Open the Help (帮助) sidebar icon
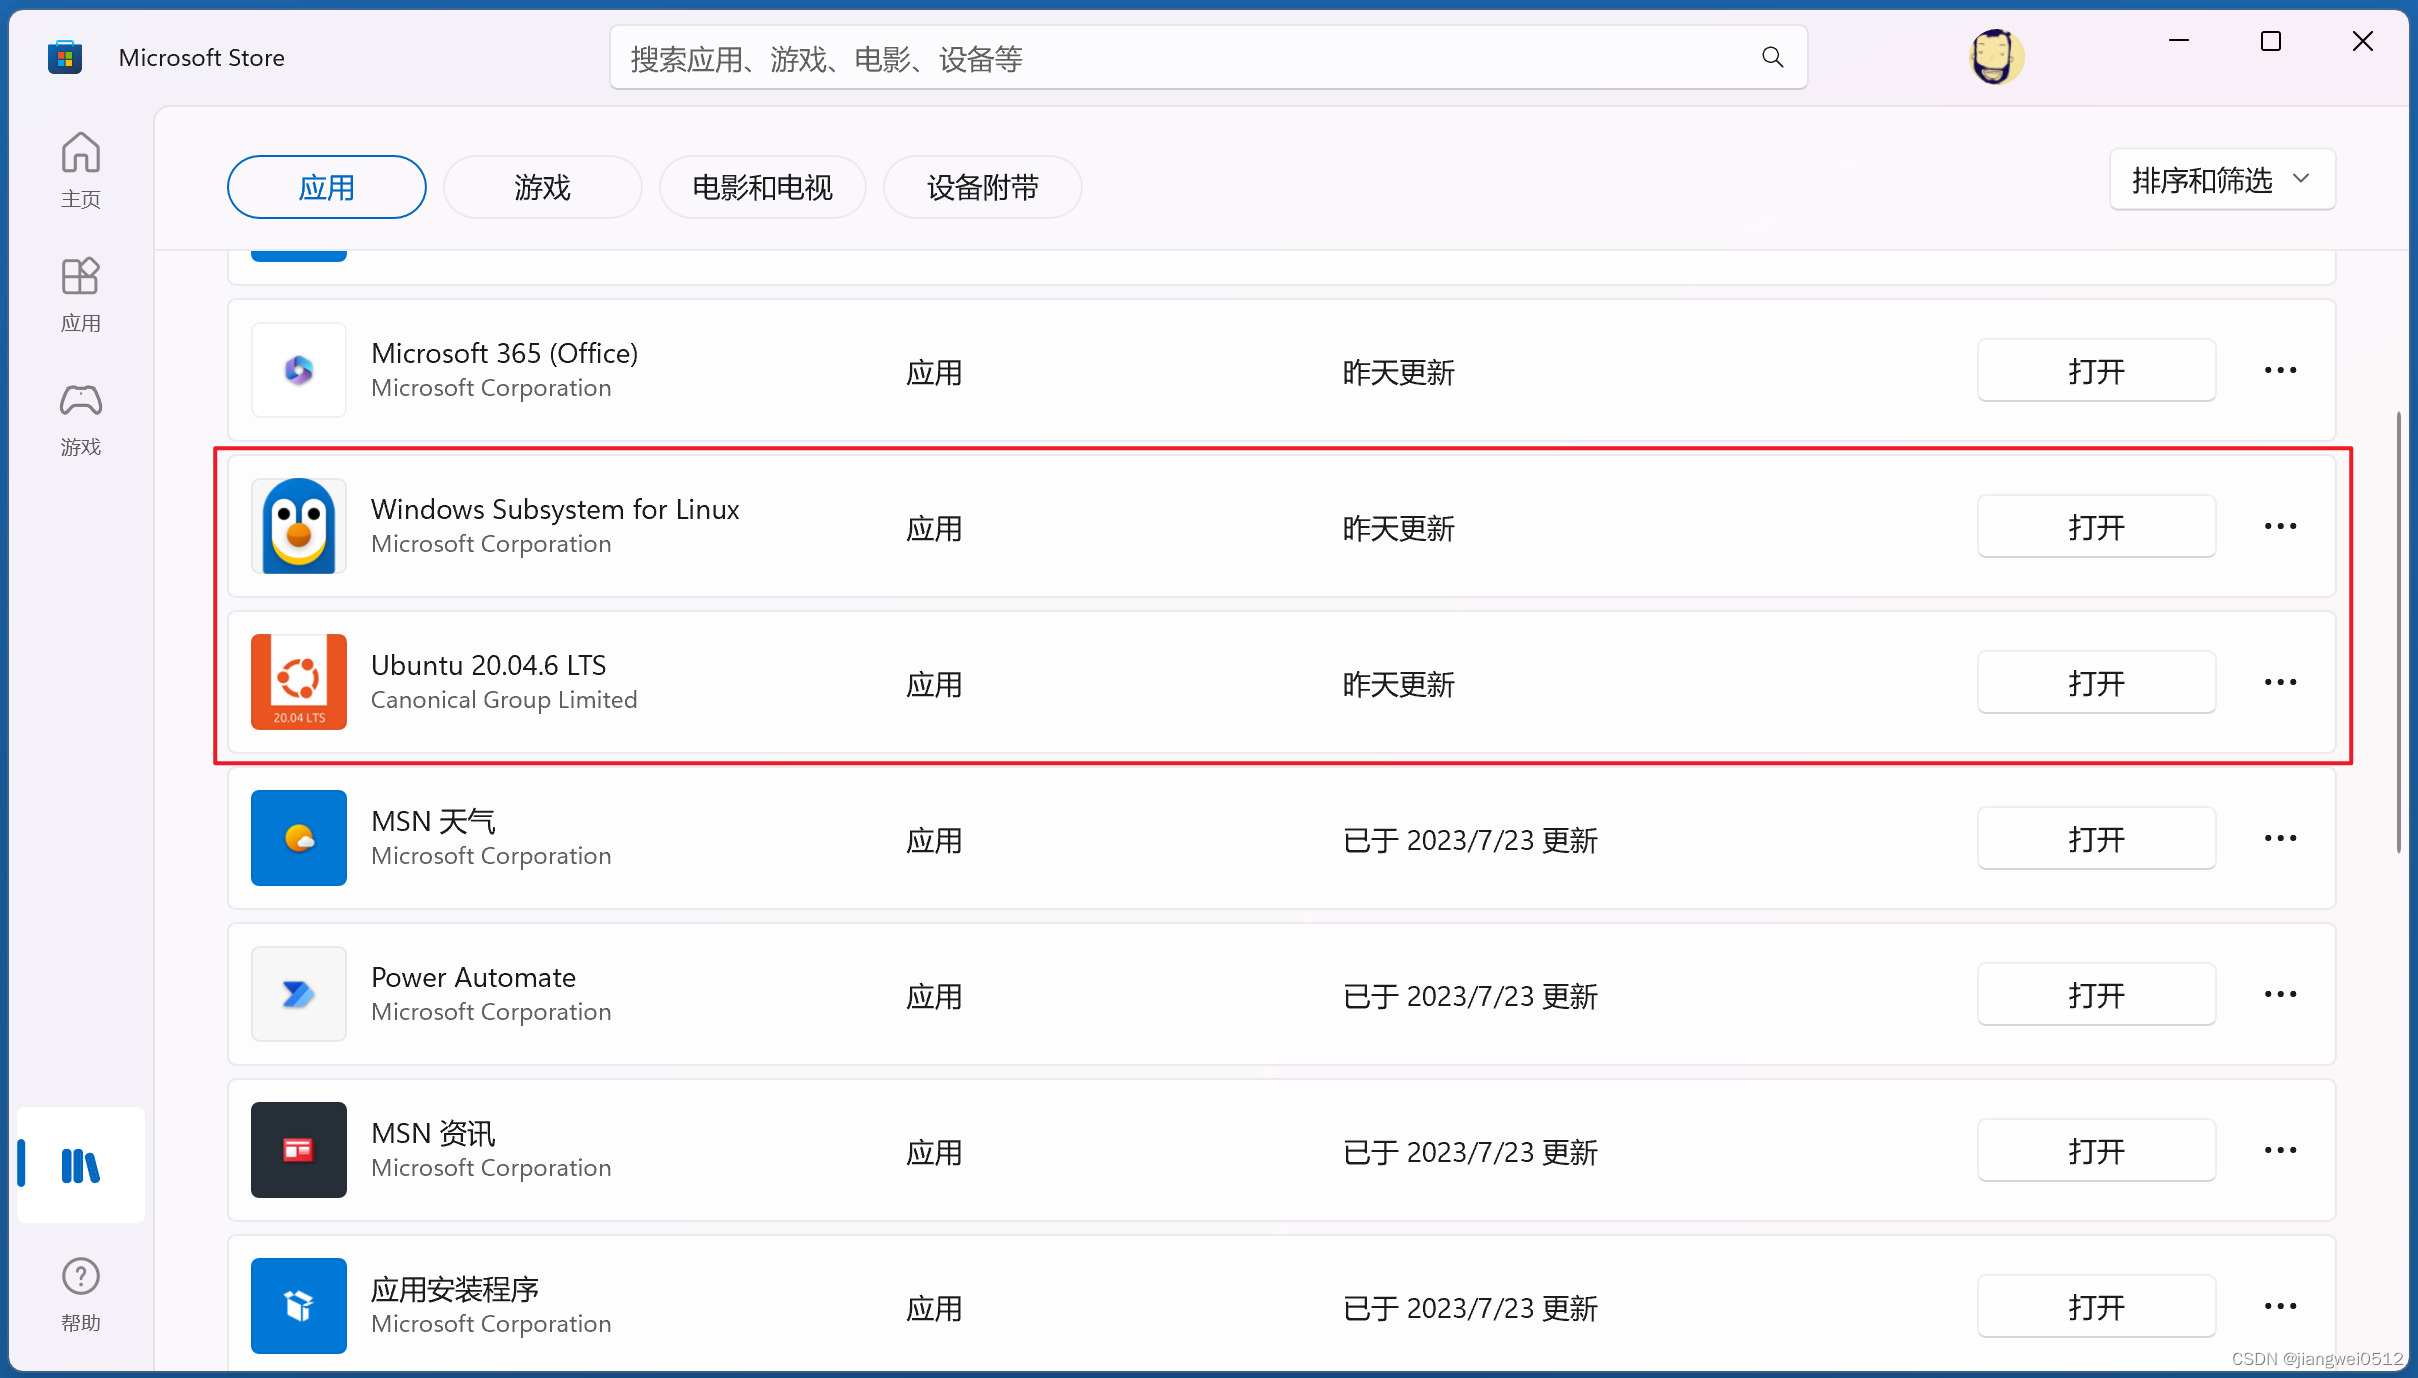Screen dimensions: 2418x1378 point(80,1294)
